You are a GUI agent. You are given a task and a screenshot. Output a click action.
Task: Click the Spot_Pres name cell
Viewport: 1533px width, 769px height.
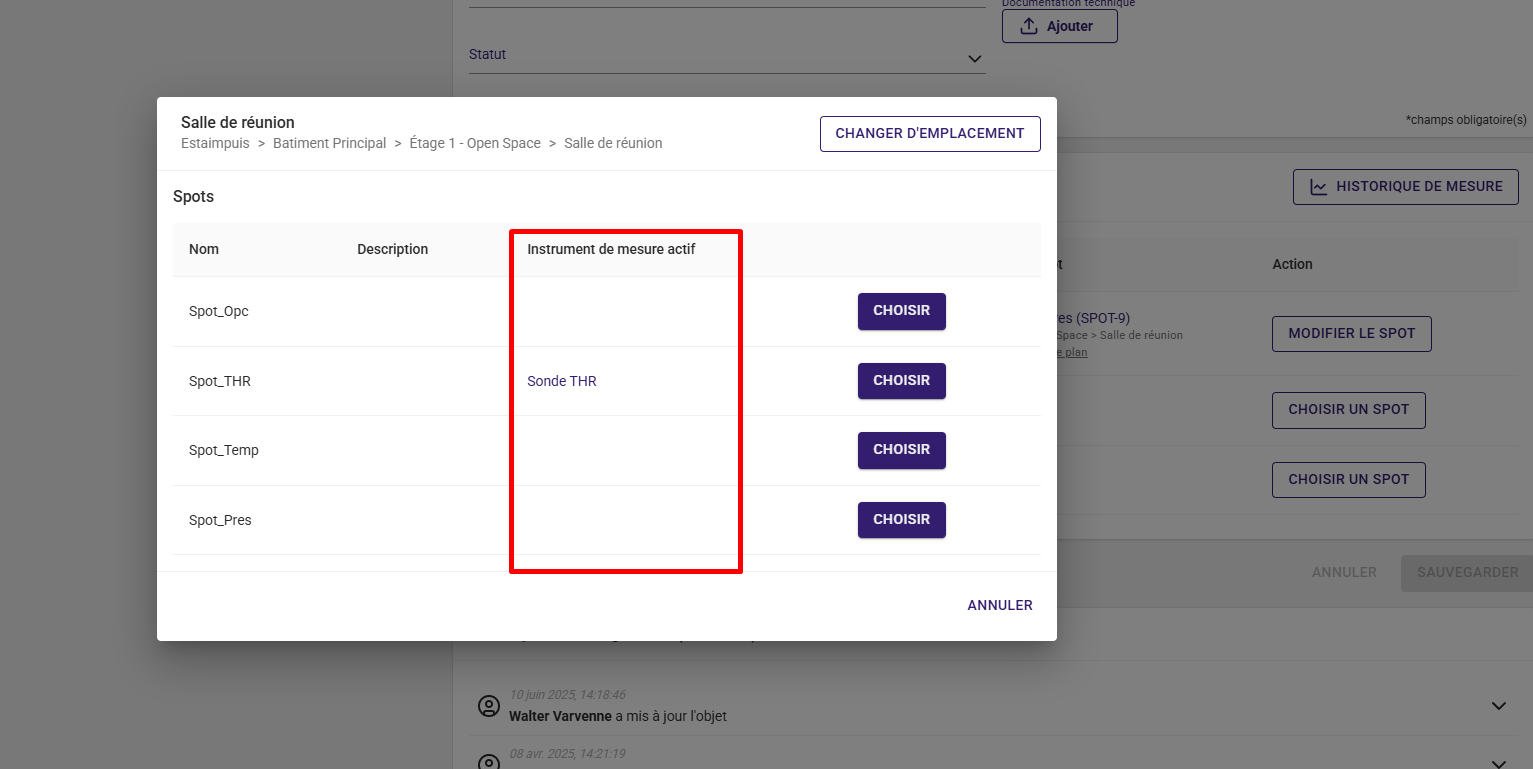tap(220, 520)
